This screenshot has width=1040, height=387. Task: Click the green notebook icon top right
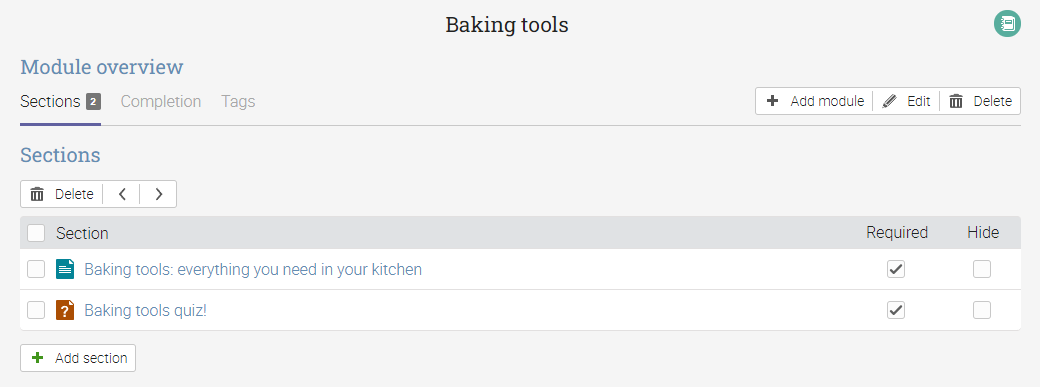1007,24
